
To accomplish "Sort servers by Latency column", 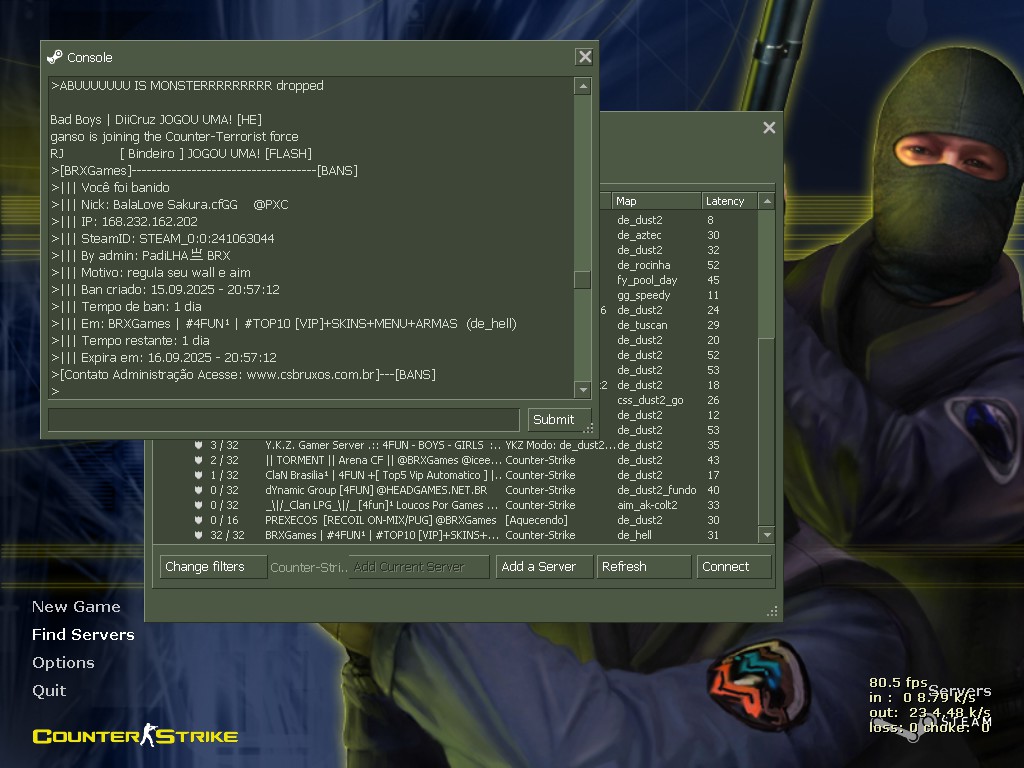I will pos(729,201).
